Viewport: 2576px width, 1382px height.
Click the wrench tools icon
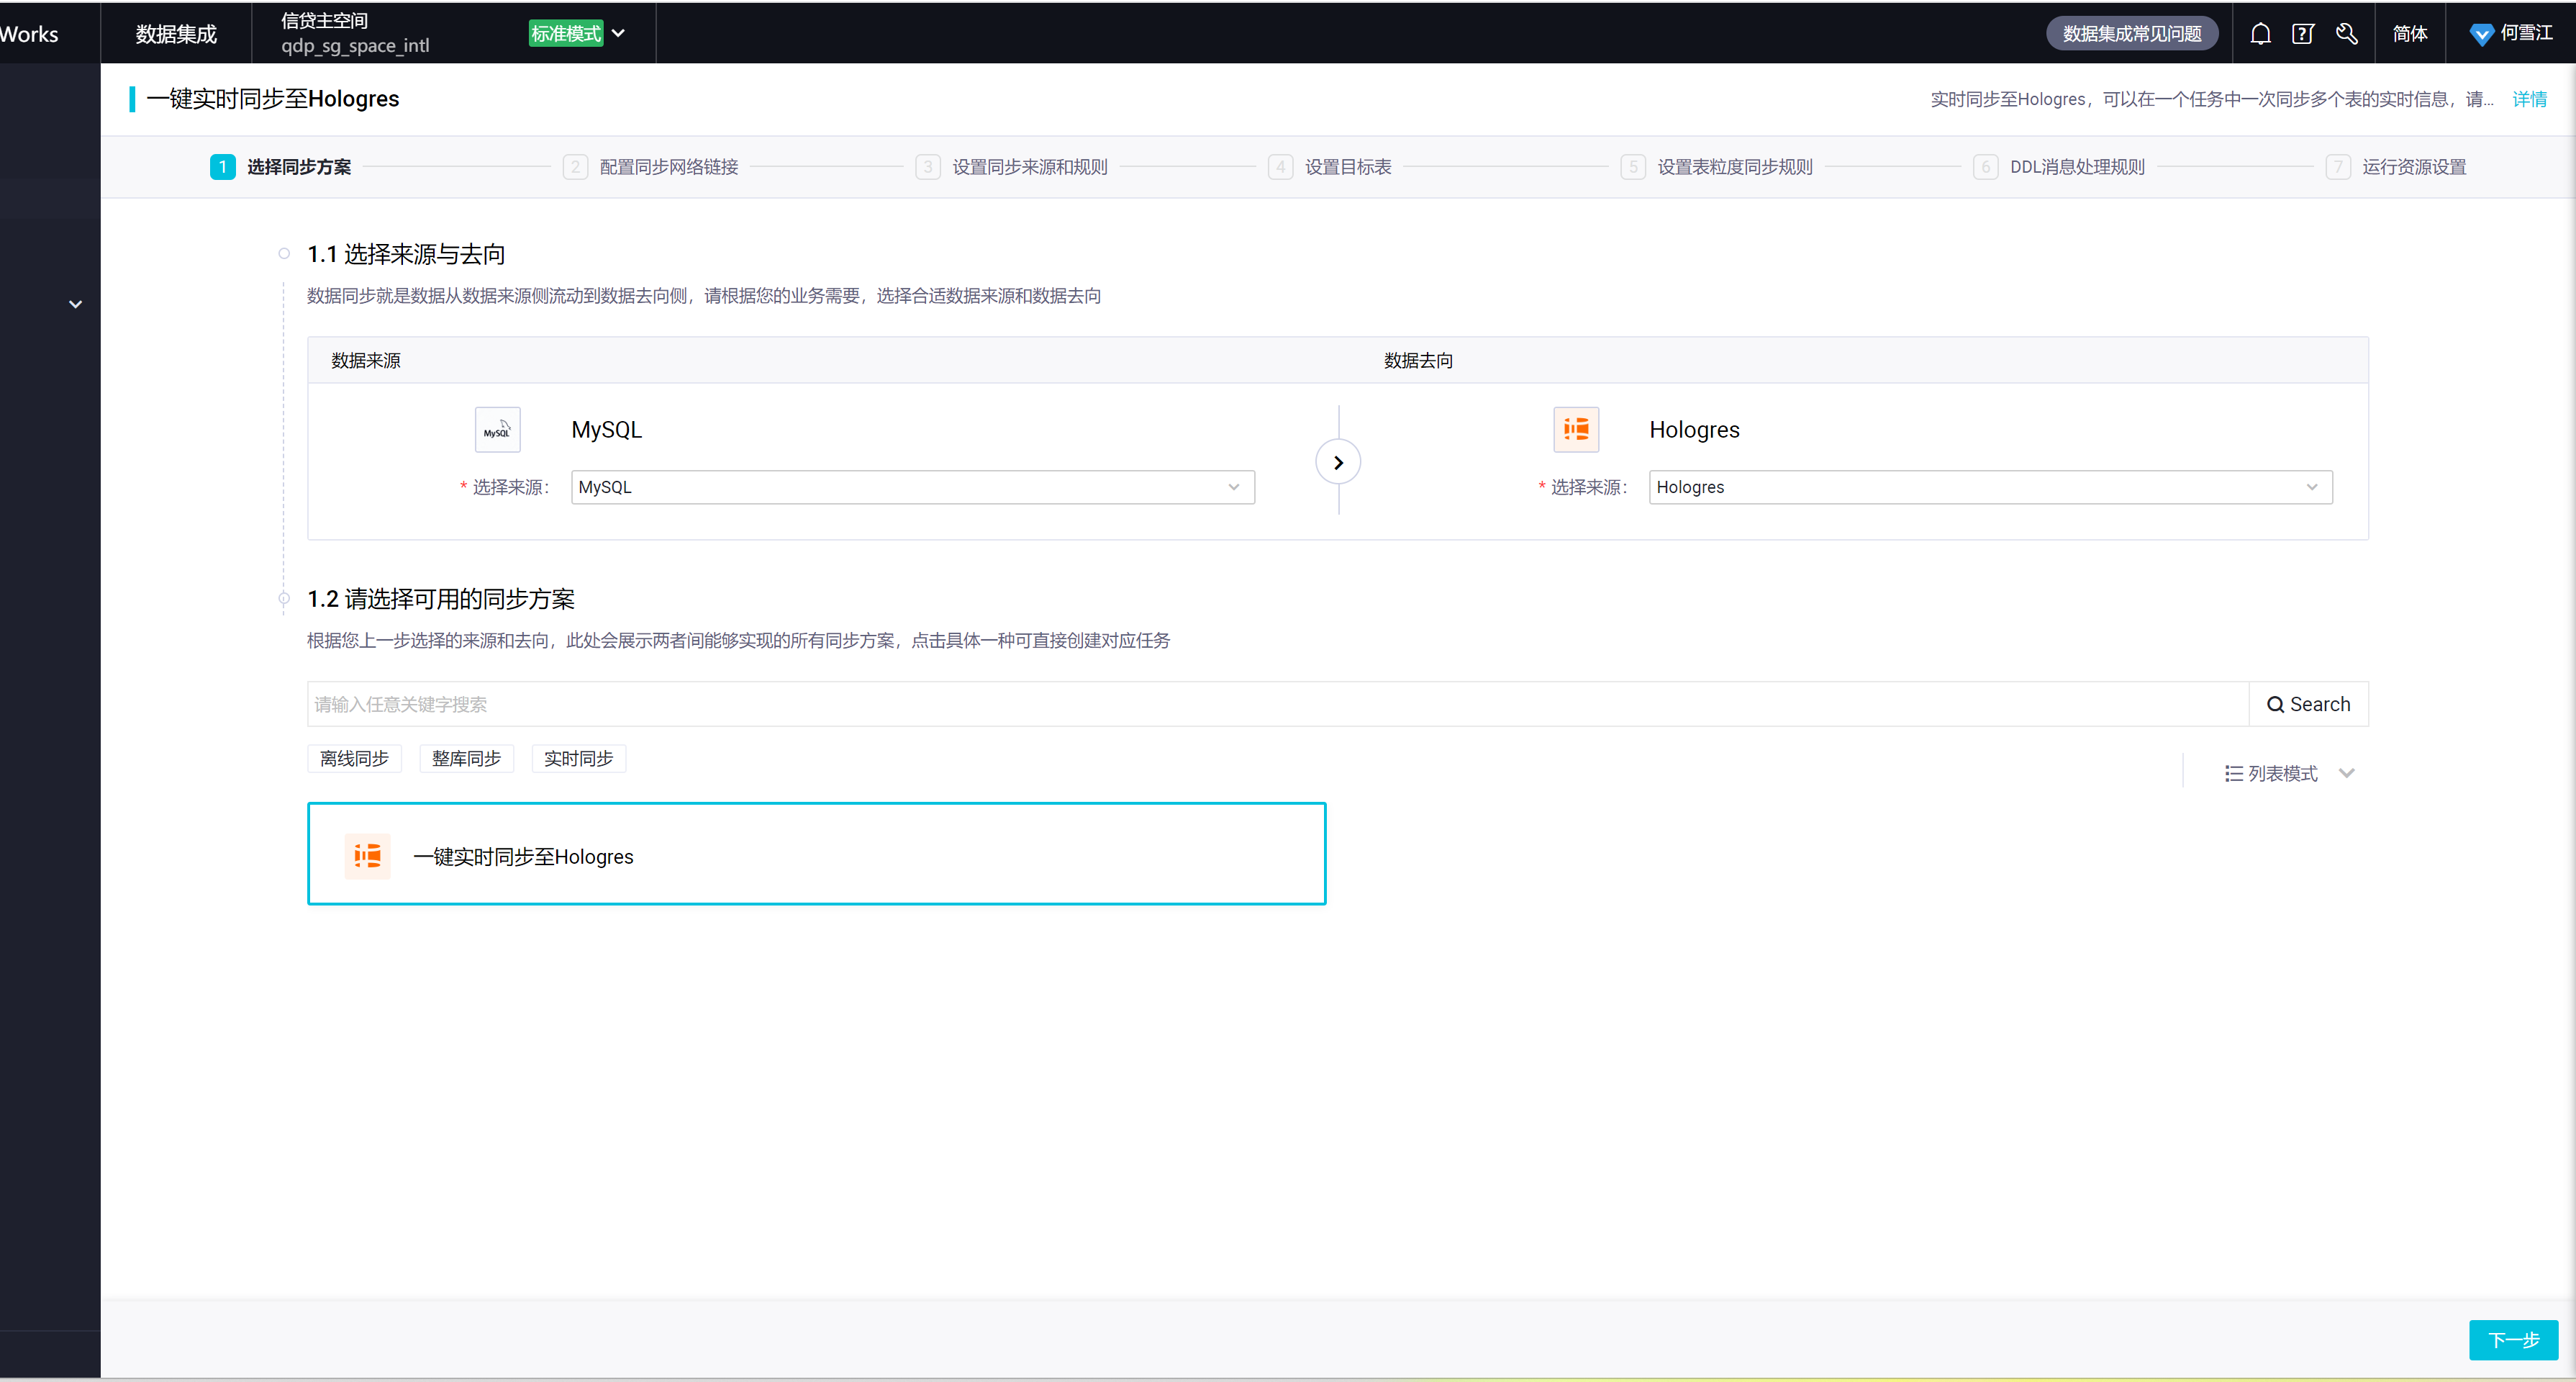(2346, 34)
